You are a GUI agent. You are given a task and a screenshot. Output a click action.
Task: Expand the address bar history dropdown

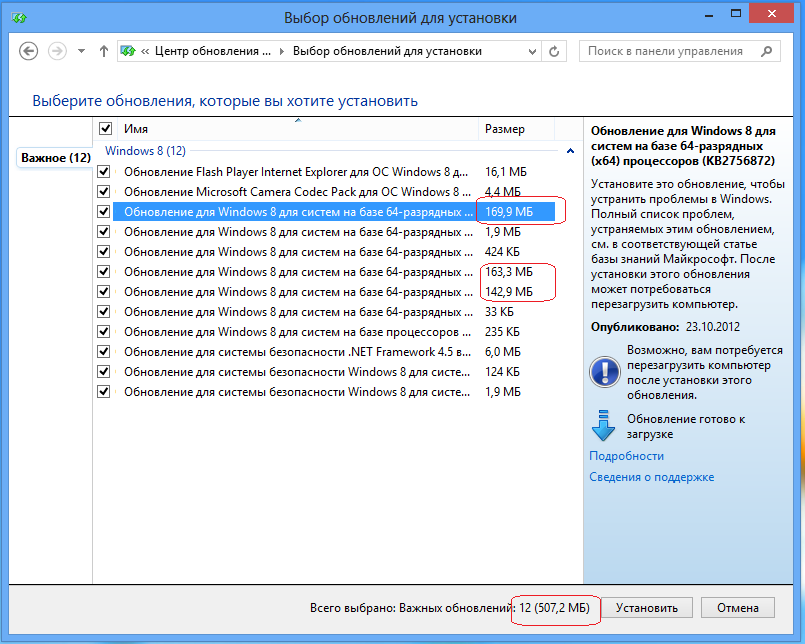pos(532,51)
